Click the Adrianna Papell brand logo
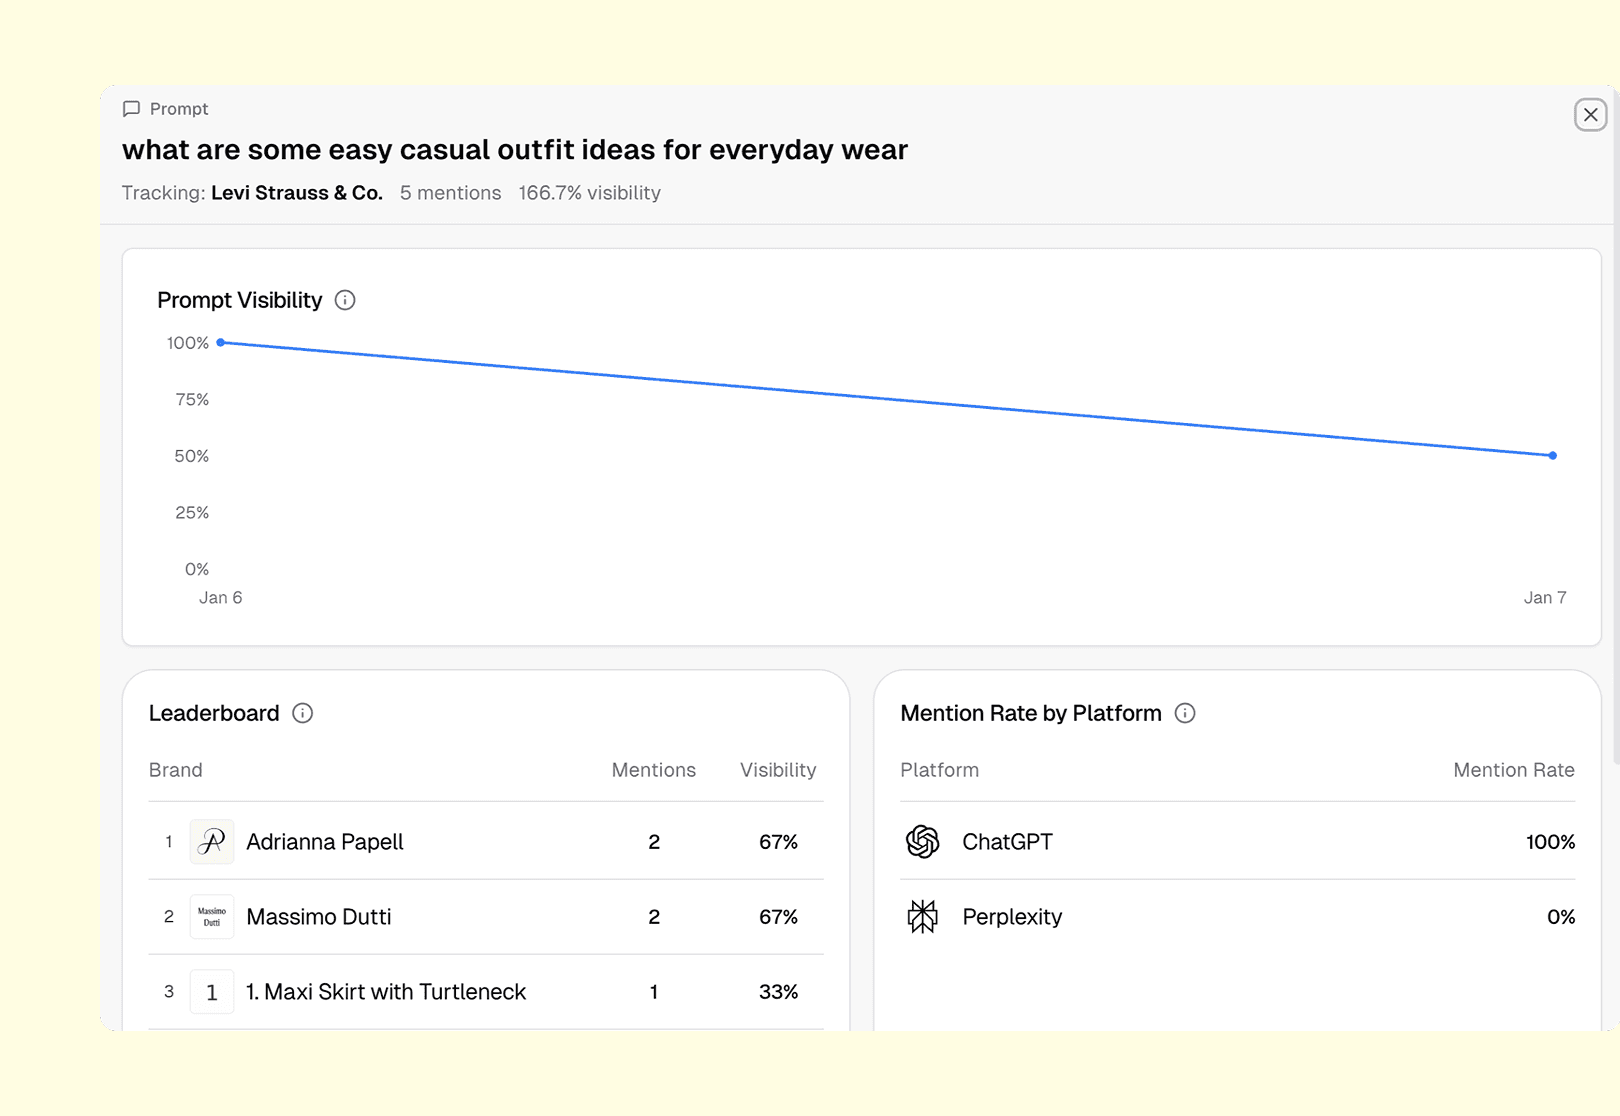 [x=212, y=842]
